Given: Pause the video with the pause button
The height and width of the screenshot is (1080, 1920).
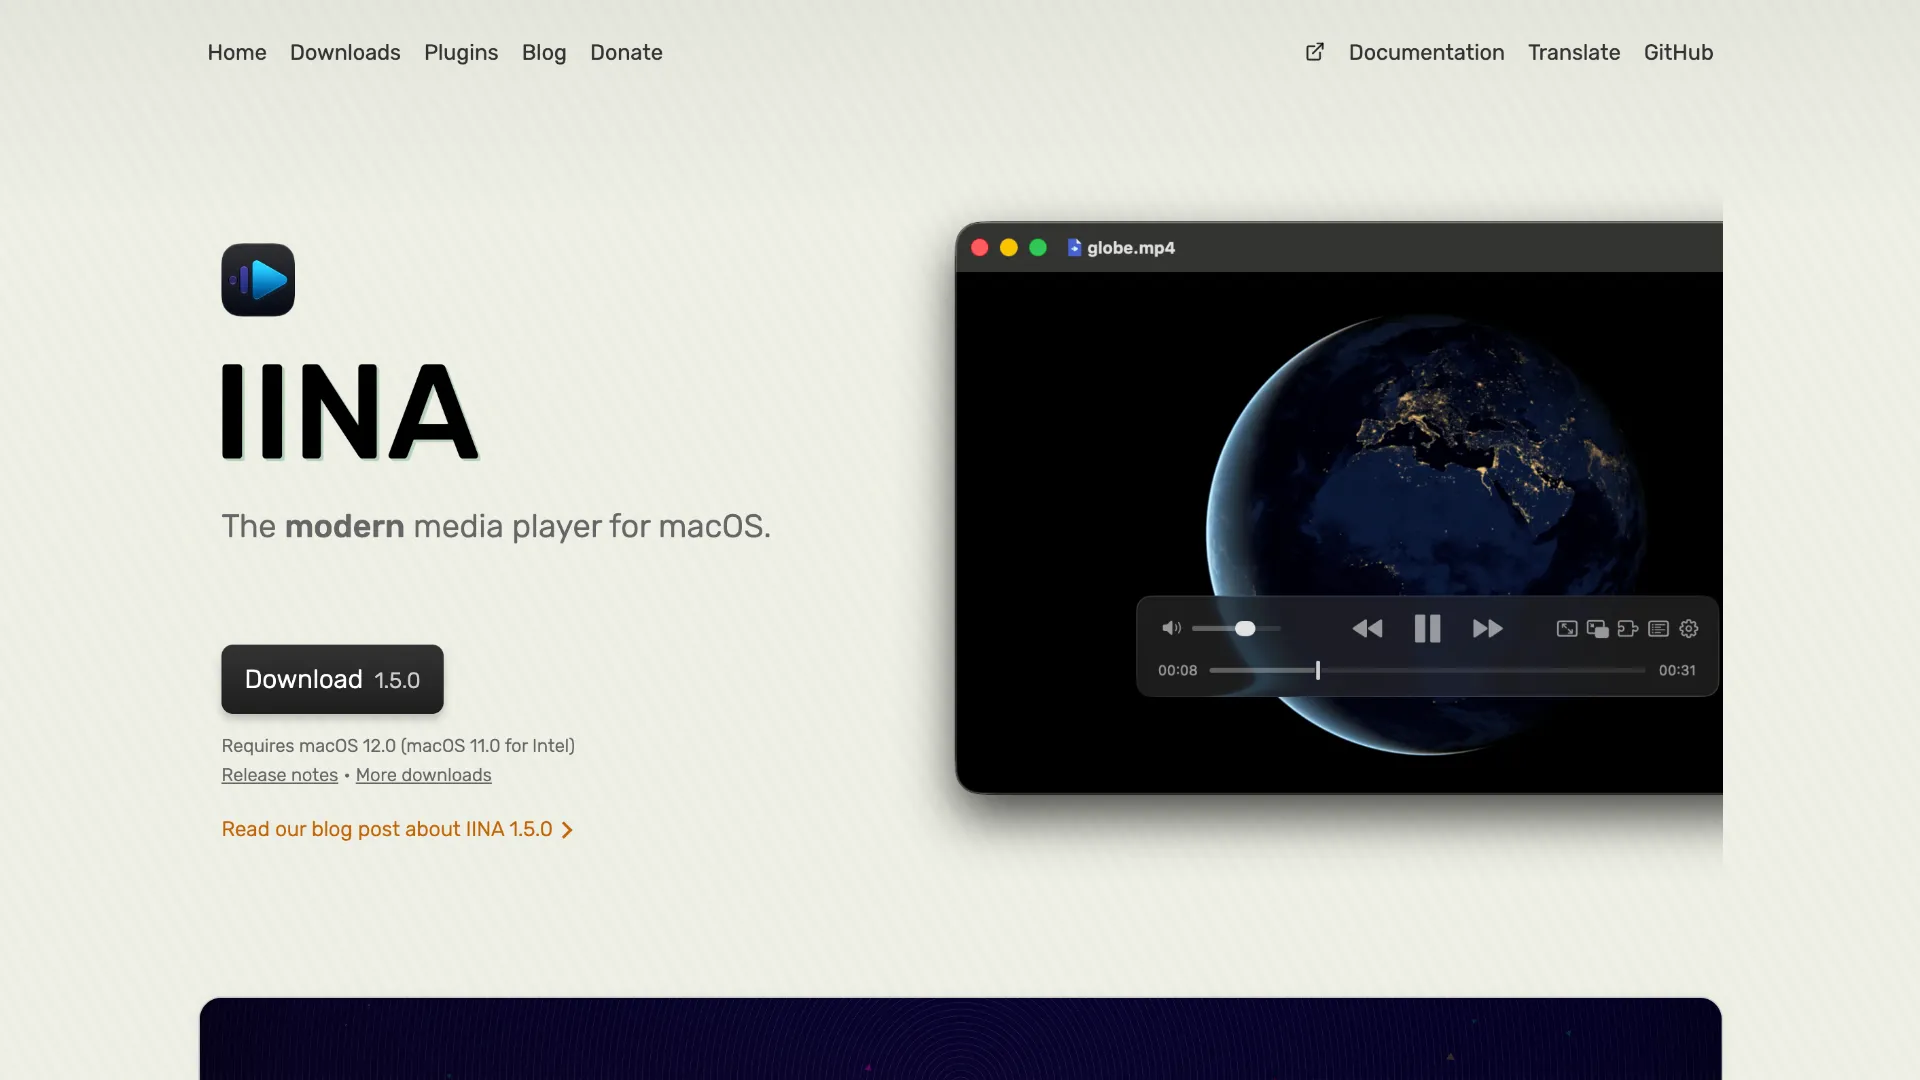Looking at the screenshot, I should coord(1427,628).
